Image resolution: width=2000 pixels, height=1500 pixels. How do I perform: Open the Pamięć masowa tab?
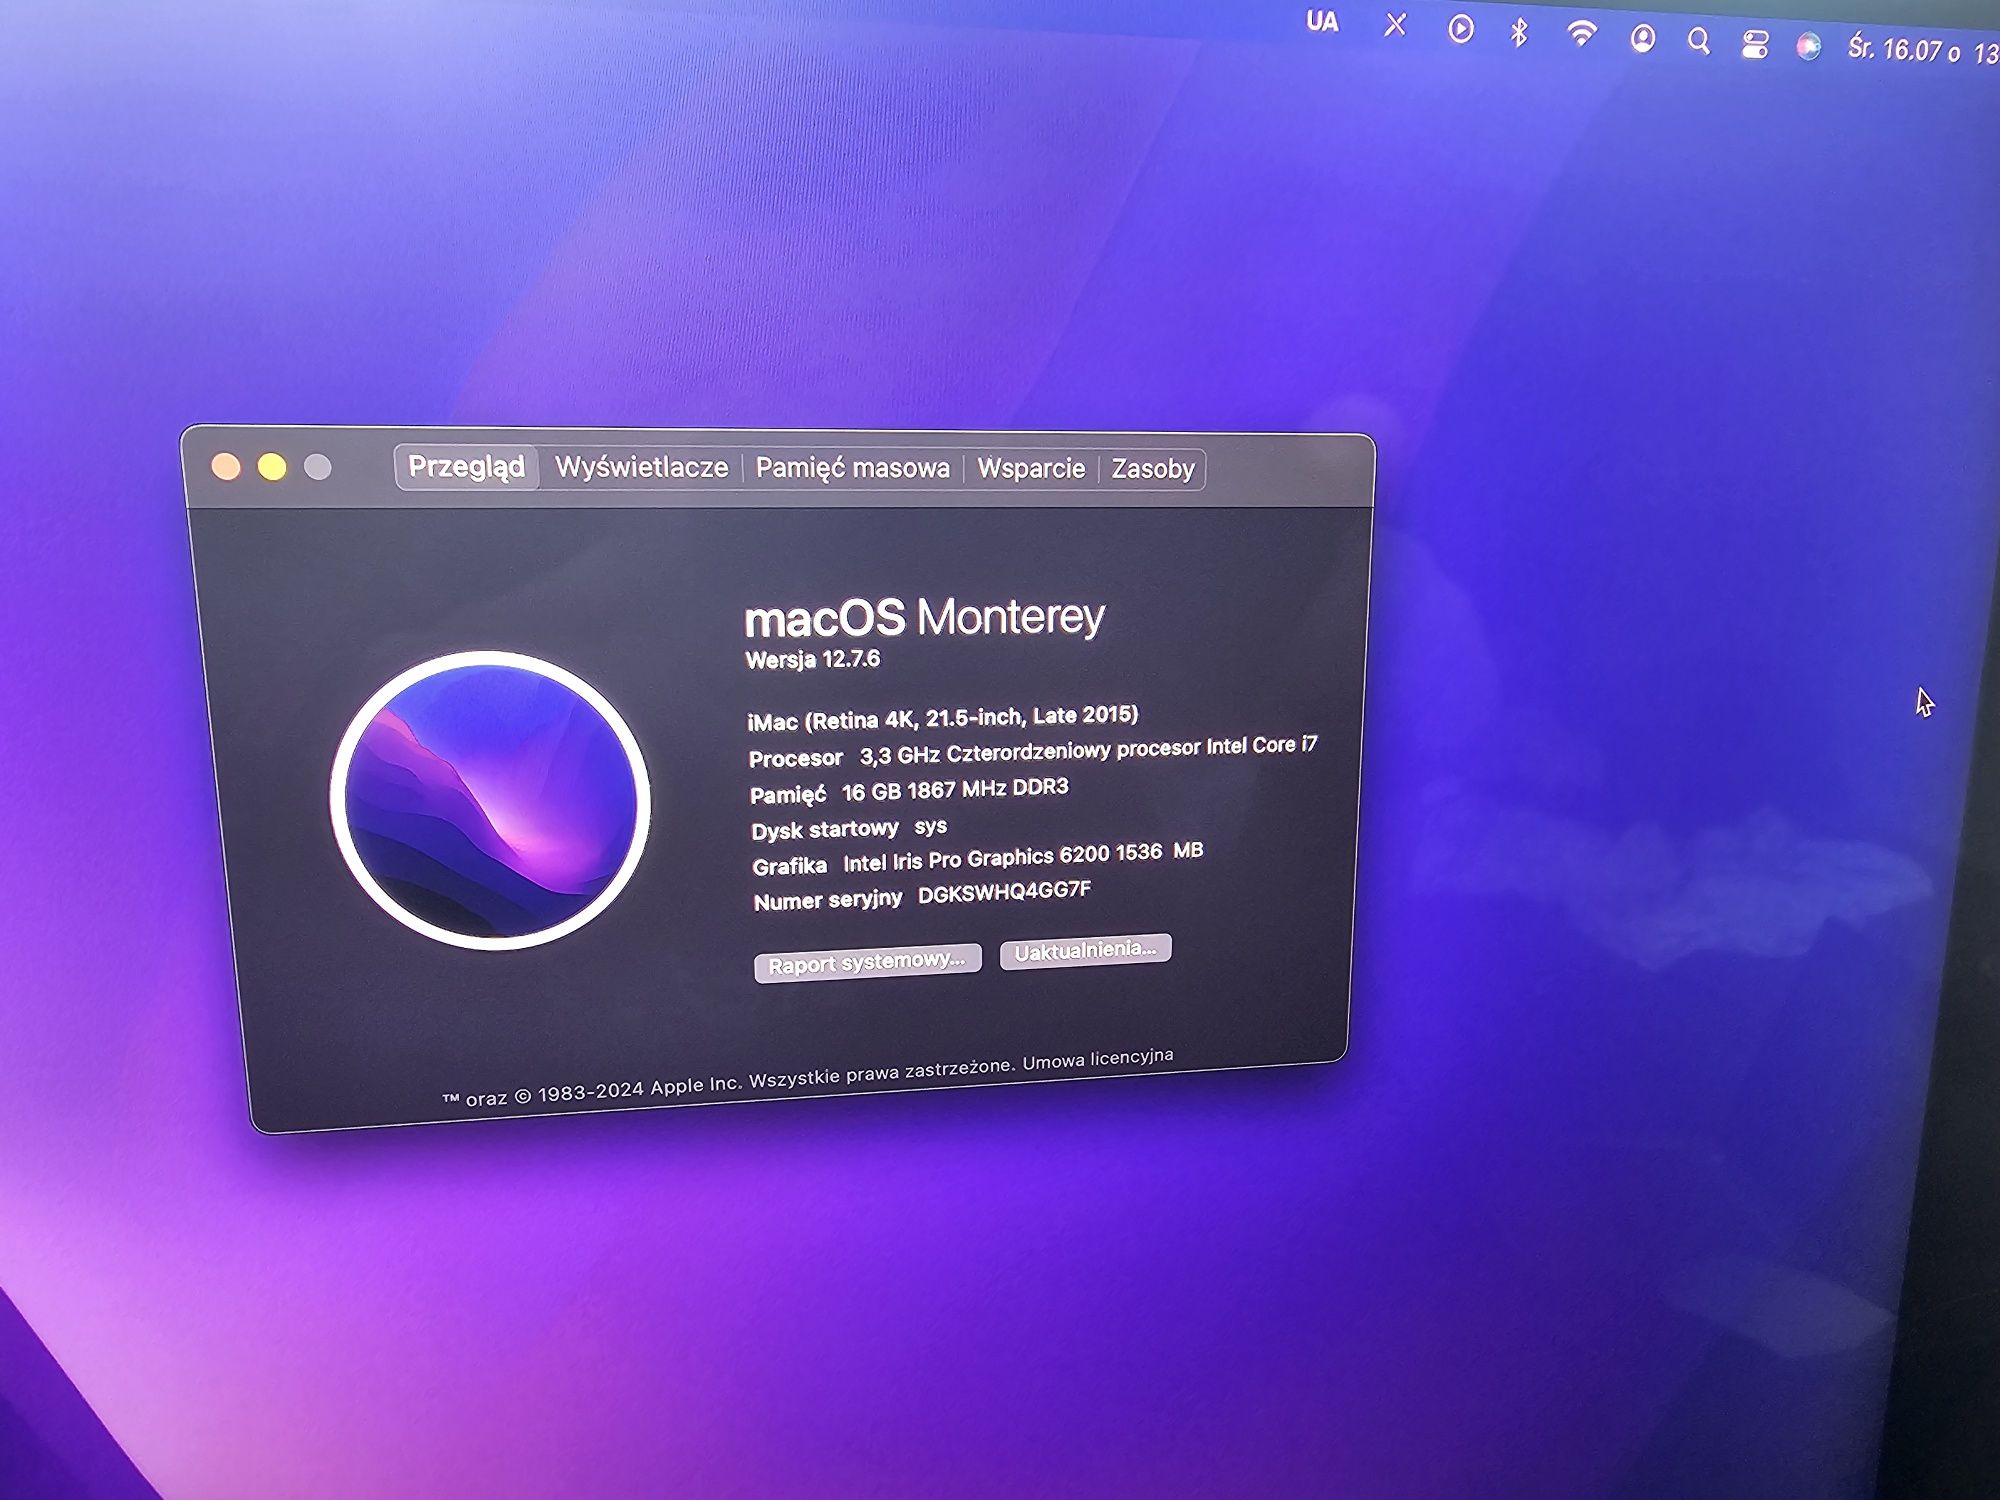tap(852, 468)
